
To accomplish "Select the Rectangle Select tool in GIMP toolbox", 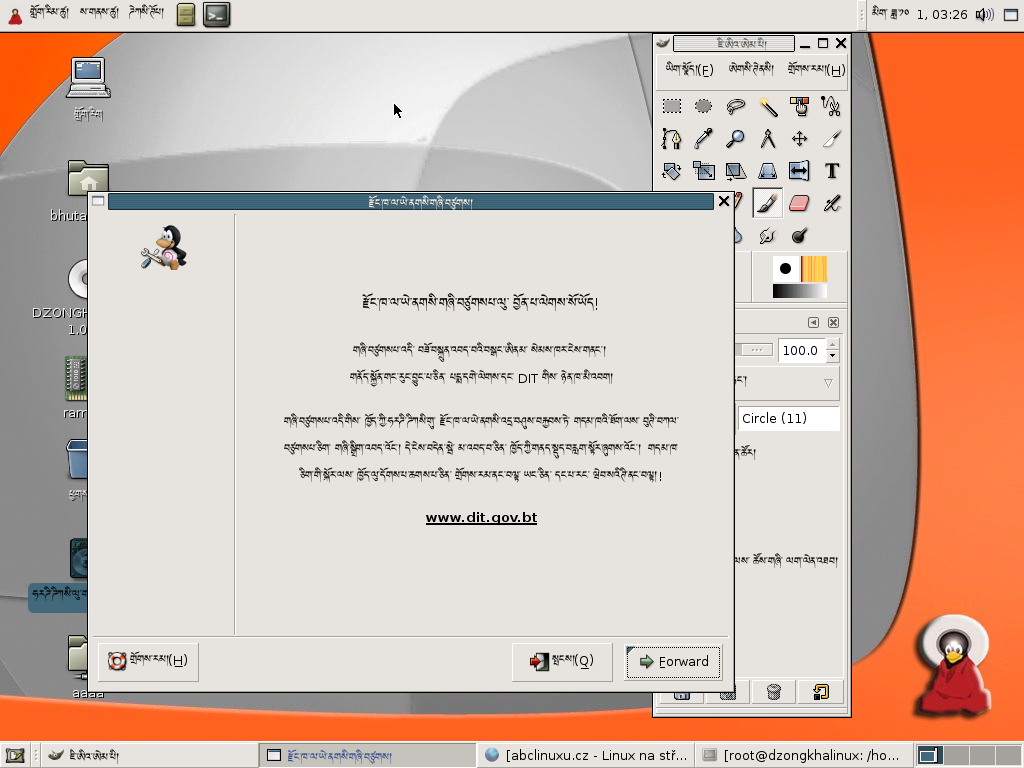I will click(671, 106).
